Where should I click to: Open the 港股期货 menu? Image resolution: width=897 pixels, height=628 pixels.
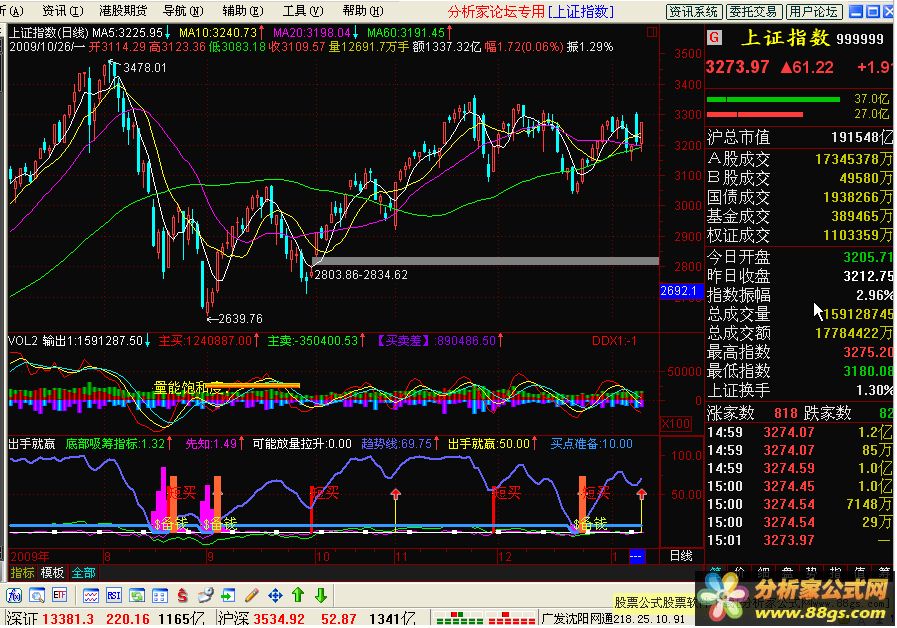(122, 11)
